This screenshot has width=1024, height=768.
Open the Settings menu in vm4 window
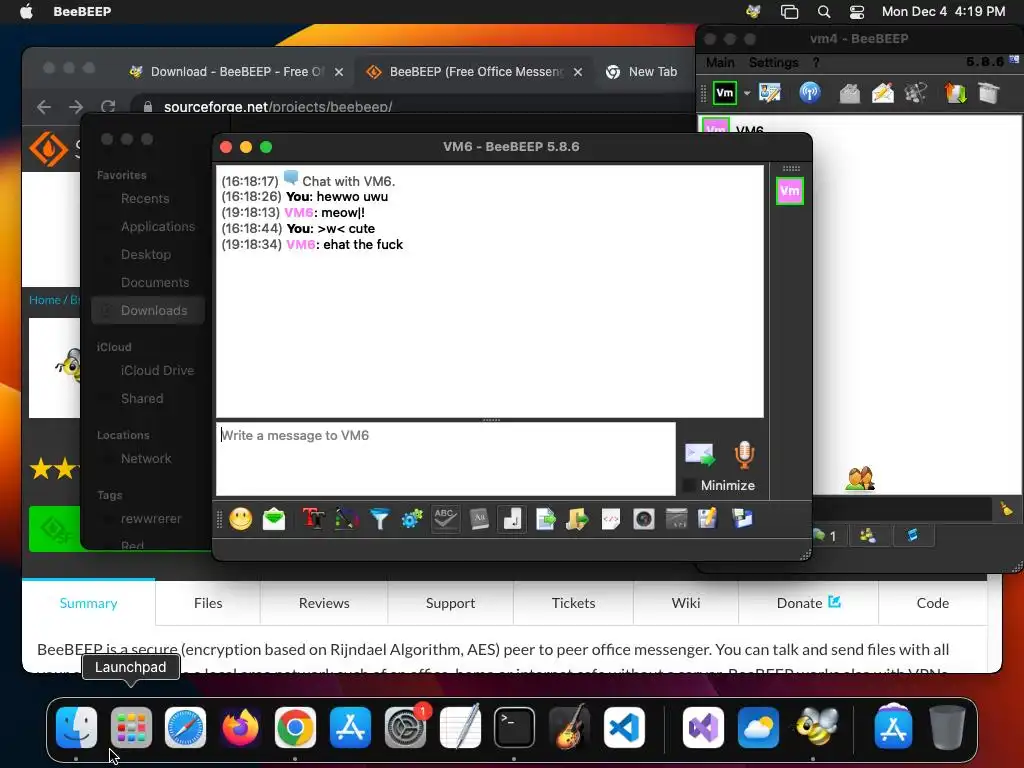pos(773,63)
